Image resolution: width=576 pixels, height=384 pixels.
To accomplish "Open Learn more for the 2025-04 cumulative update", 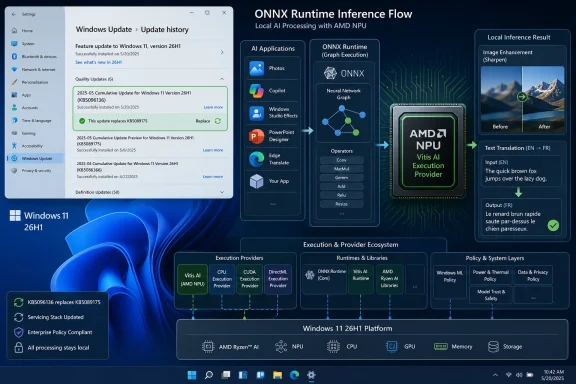I will [213, 177].
